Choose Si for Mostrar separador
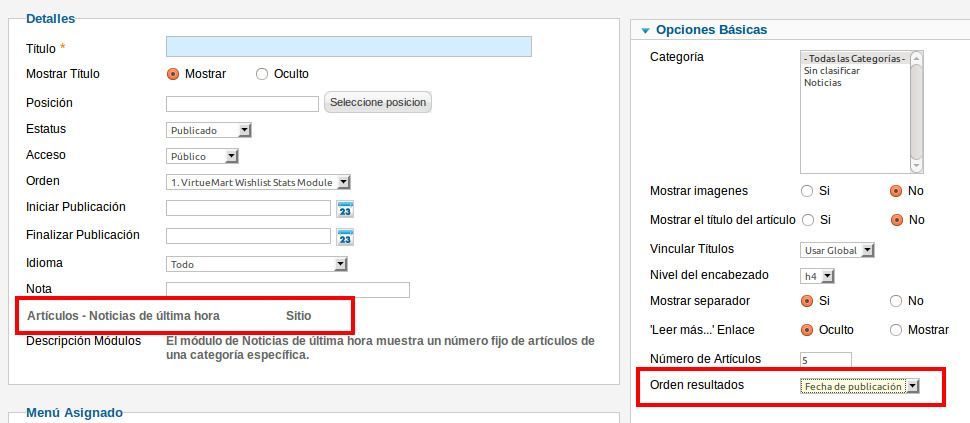The height and width of the screenshot is (423, 970). pyautogui.click(x=807, y=301)
